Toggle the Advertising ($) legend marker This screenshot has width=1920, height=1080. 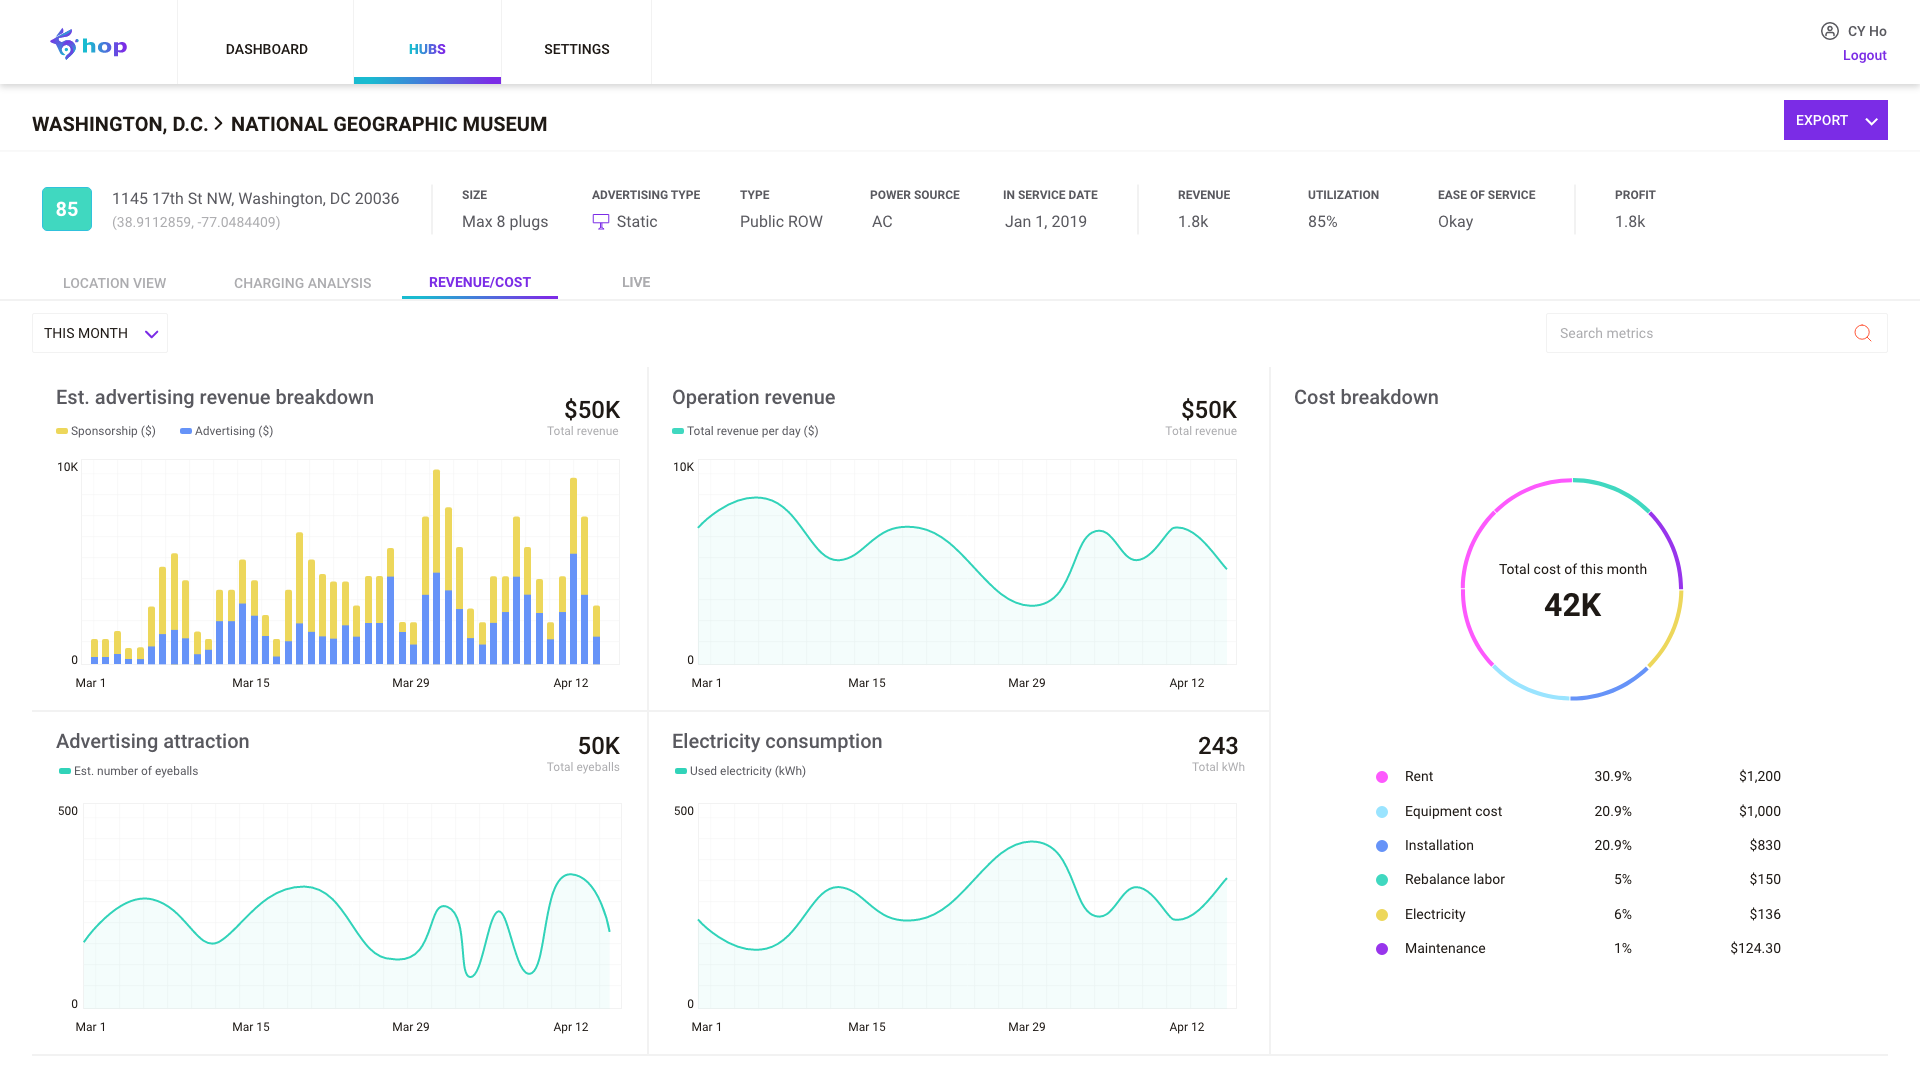coord(186,431)
